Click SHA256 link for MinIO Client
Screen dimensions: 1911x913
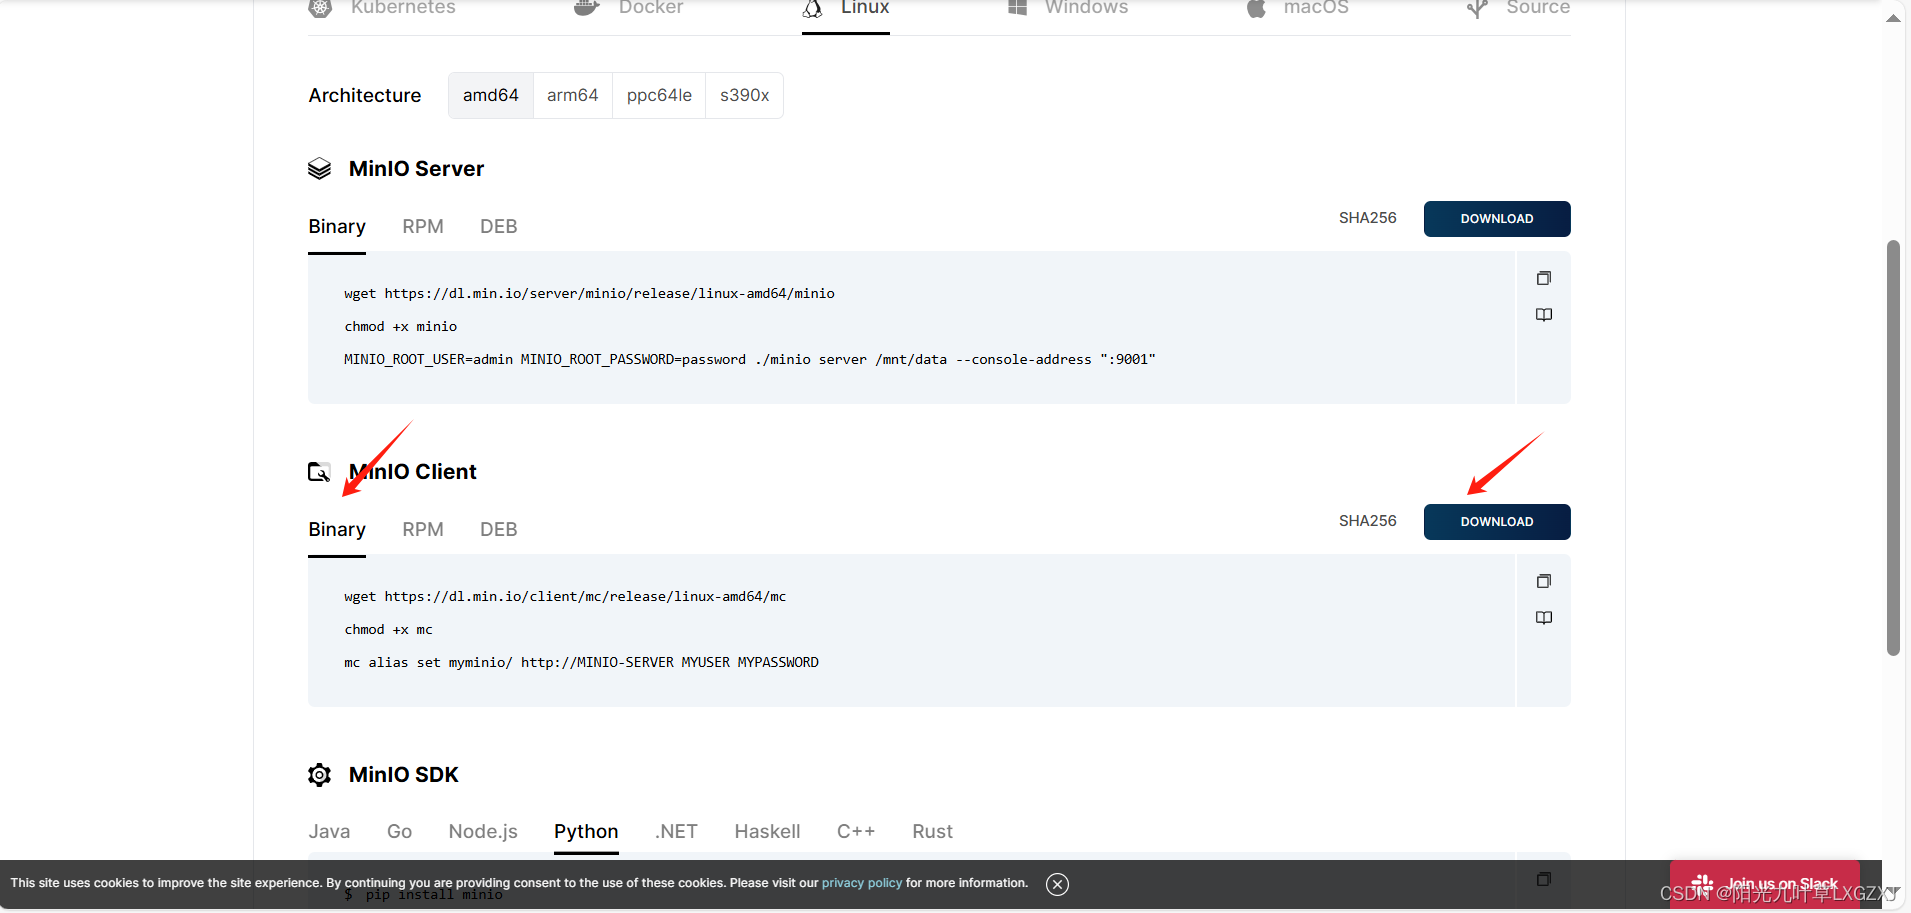click(x=1368, y=521)
